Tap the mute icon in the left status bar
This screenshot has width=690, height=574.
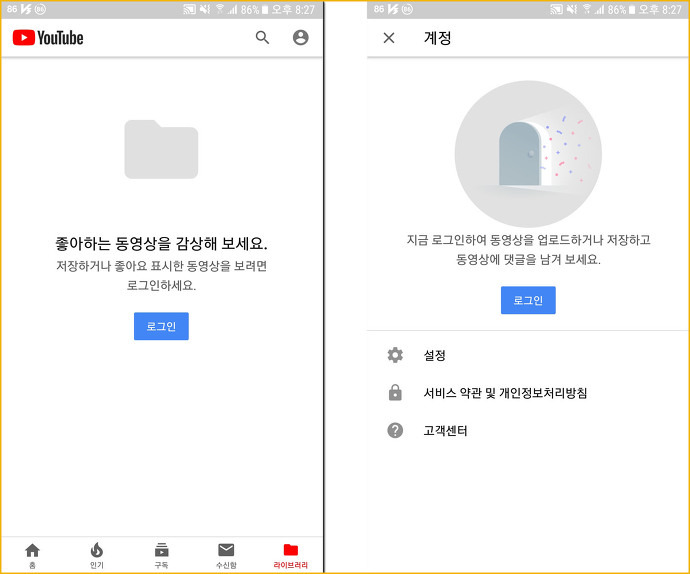[205, 9]
